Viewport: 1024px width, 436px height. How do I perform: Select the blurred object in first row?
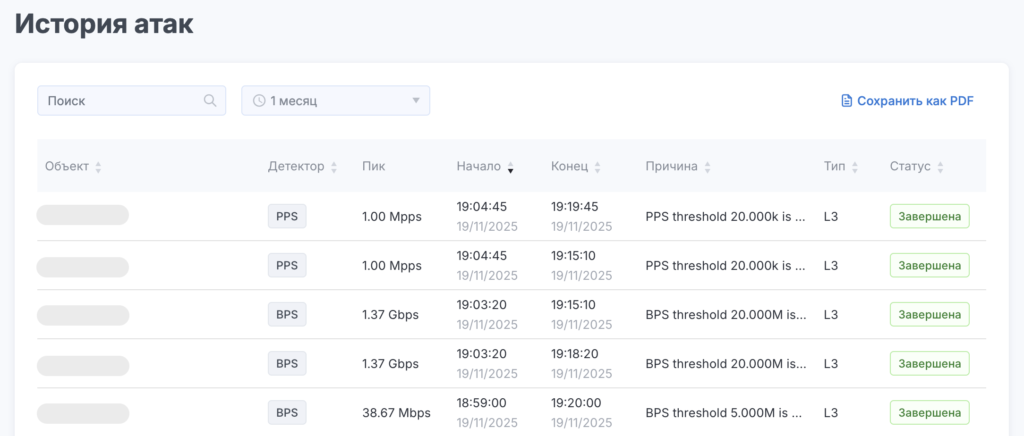tap(83, 215)
